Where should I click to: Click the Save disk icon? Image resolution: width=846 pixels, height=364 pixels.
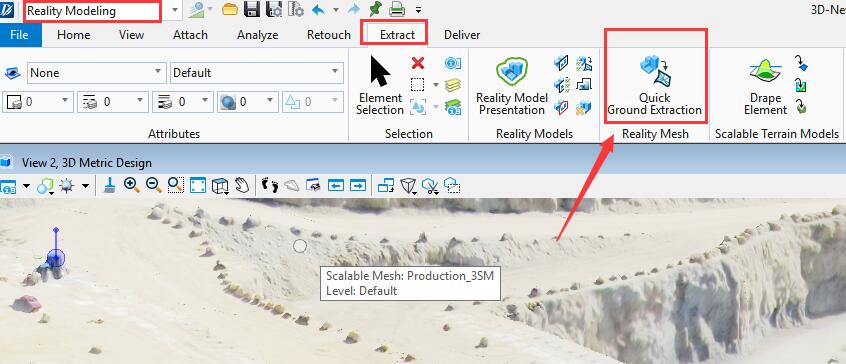click(252, 10)
